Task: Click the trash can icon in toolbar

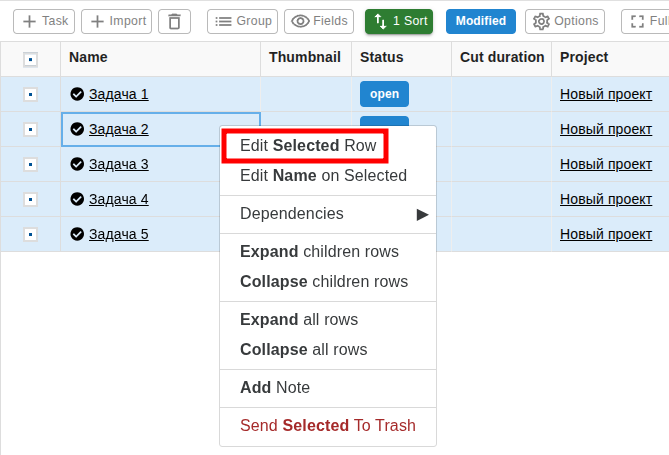Action: pos(175,21)
